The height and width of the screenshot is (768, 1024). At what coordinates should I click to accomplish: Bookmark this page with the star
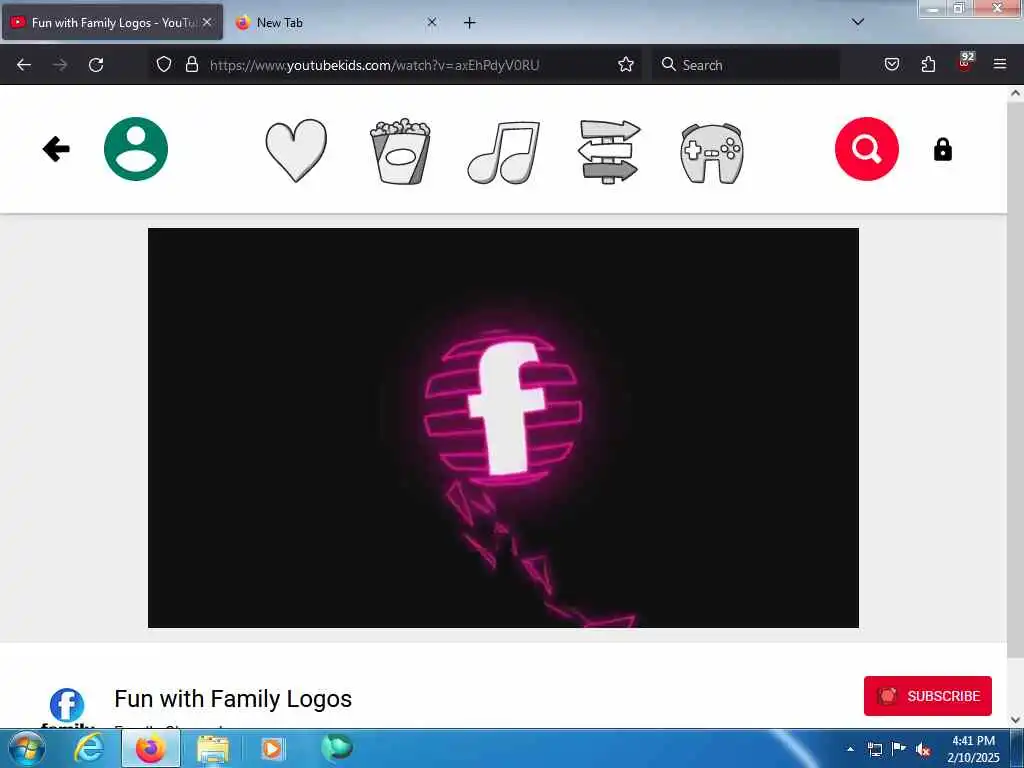626,65
